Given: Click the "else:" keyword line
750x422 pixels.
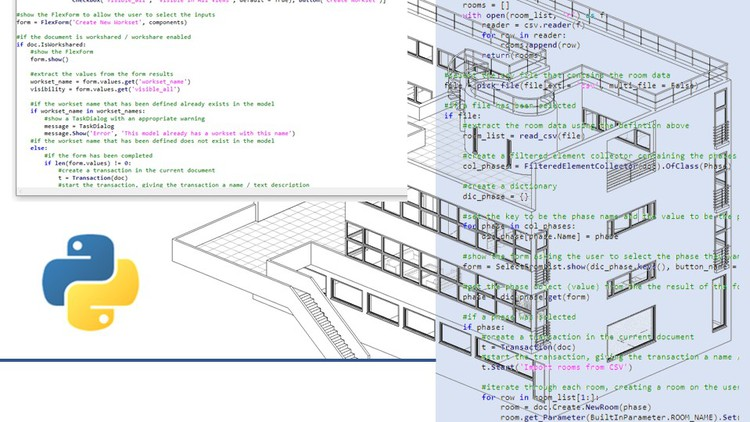Looking at the screenshot, I should [37, 148].
